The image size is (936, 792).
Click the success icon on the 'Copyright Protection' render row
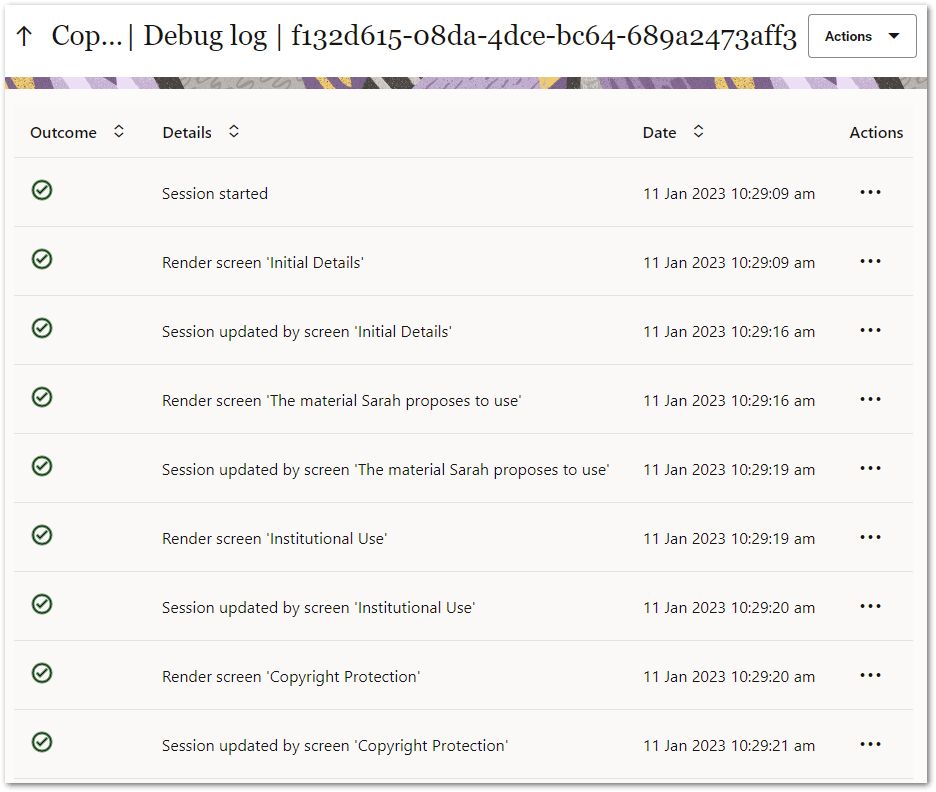(x=41, y=674)
